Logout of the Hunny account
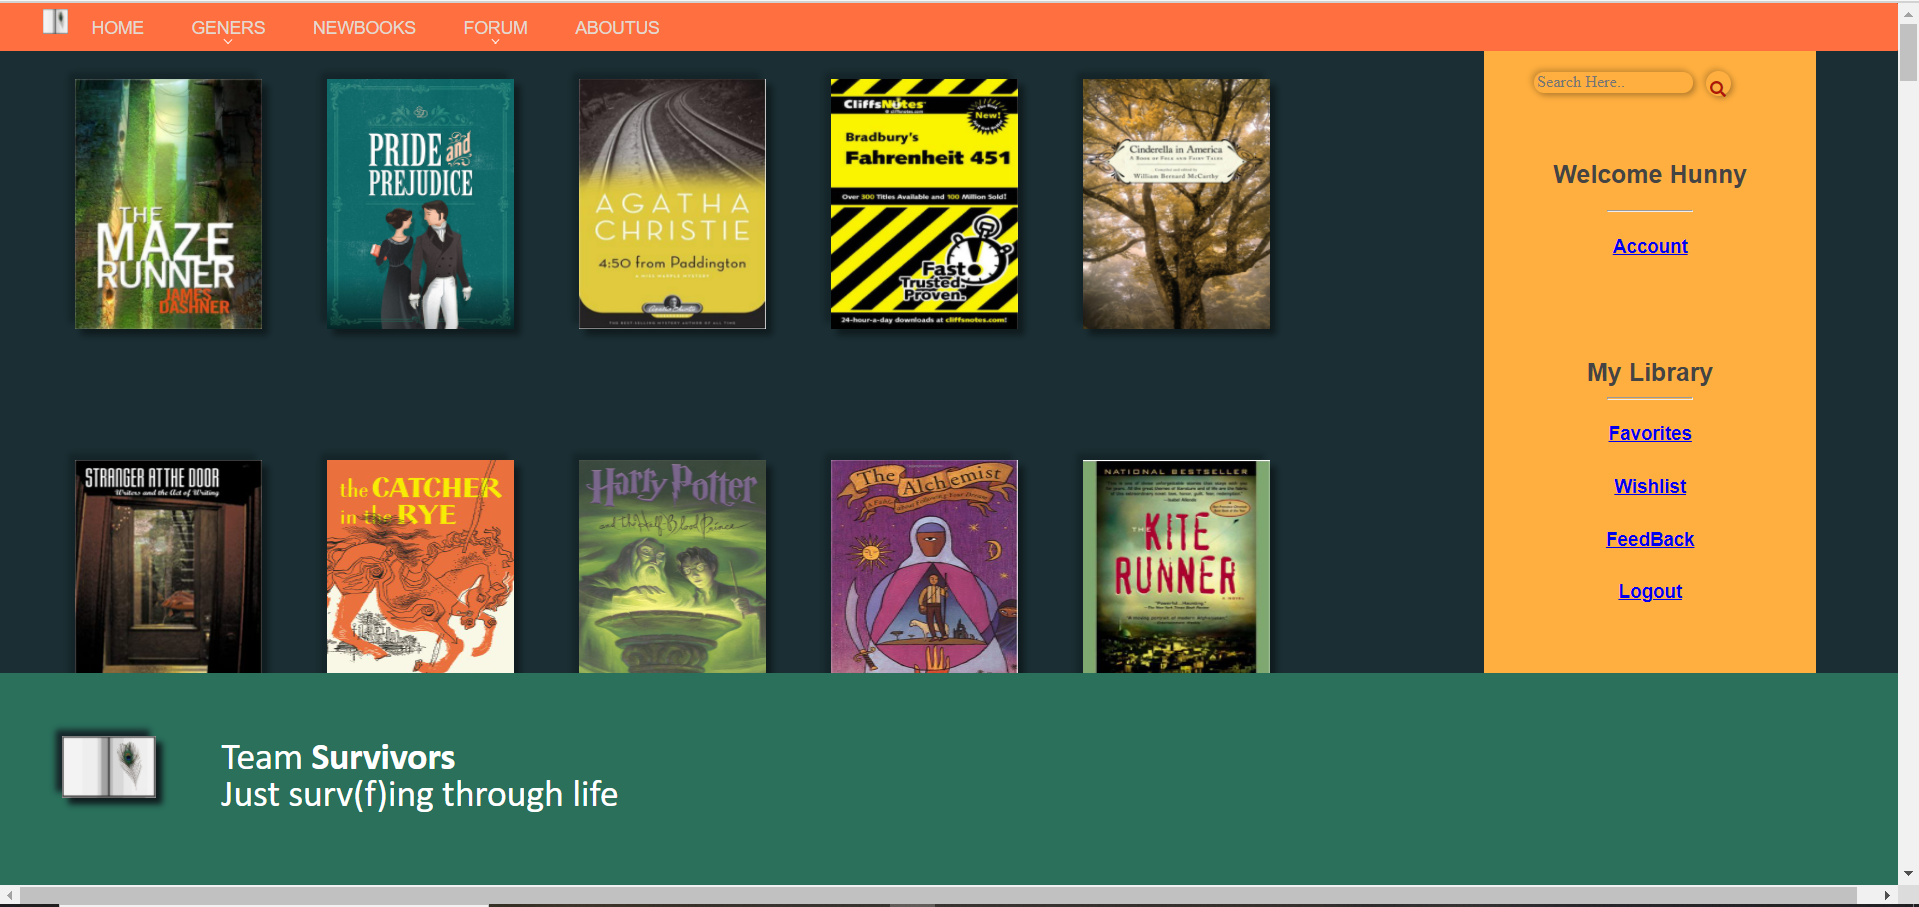 [x=1649, y=591]
